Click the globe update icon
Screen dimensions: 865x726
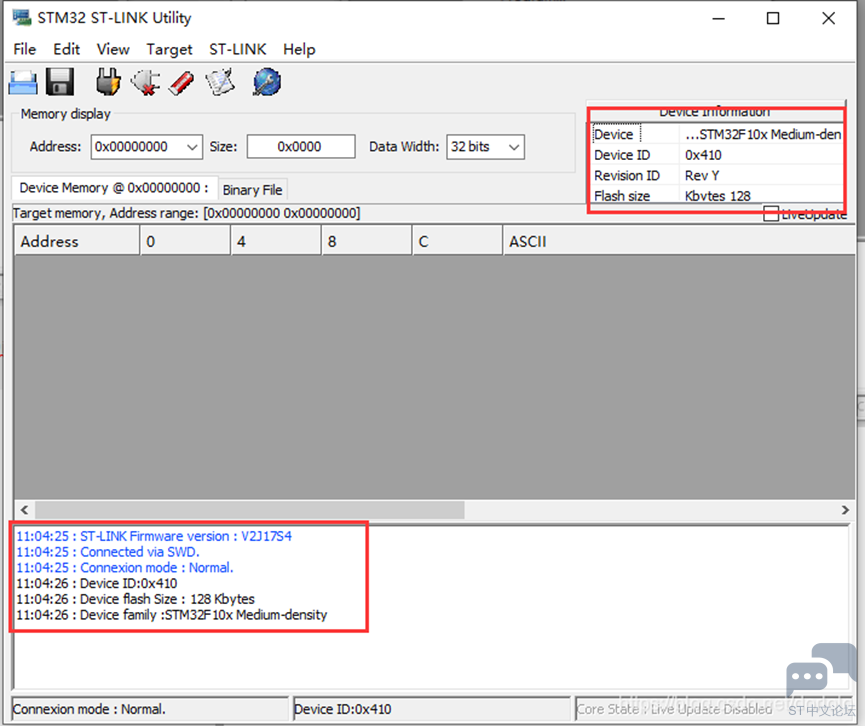click(x=267, y=82)
